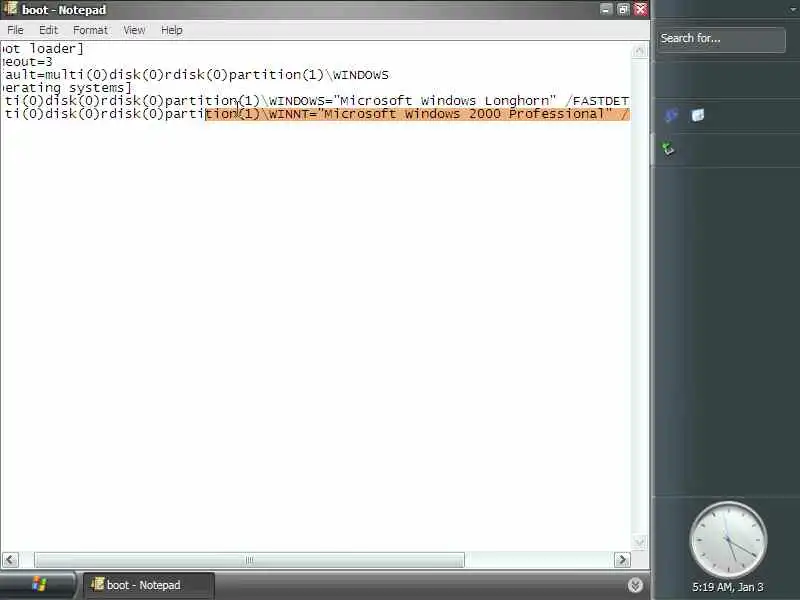Select boot - Notepad taskbar button
This screenshot has height=600, width=800.
coord(148,585)
